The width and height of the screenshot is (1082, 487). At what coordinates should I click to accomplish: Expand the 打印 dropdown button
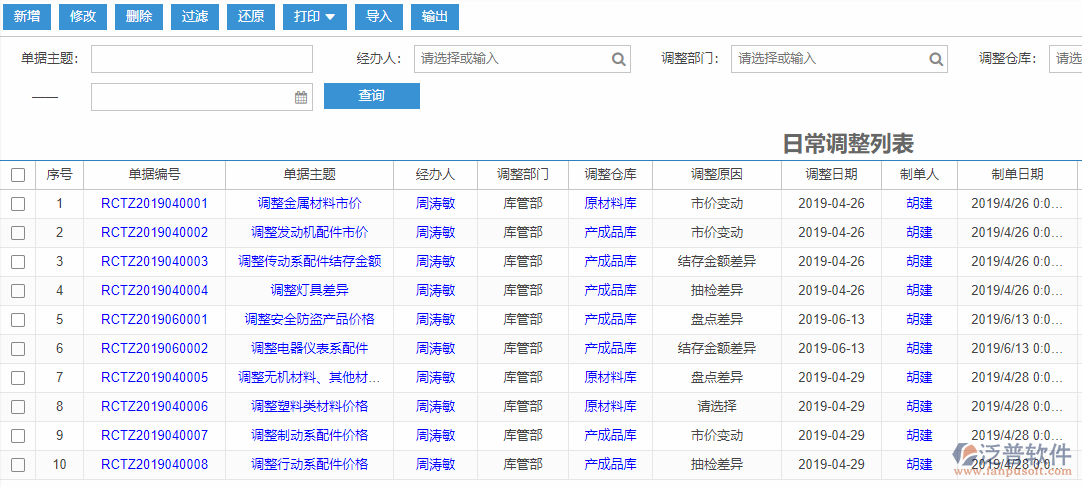314,17
